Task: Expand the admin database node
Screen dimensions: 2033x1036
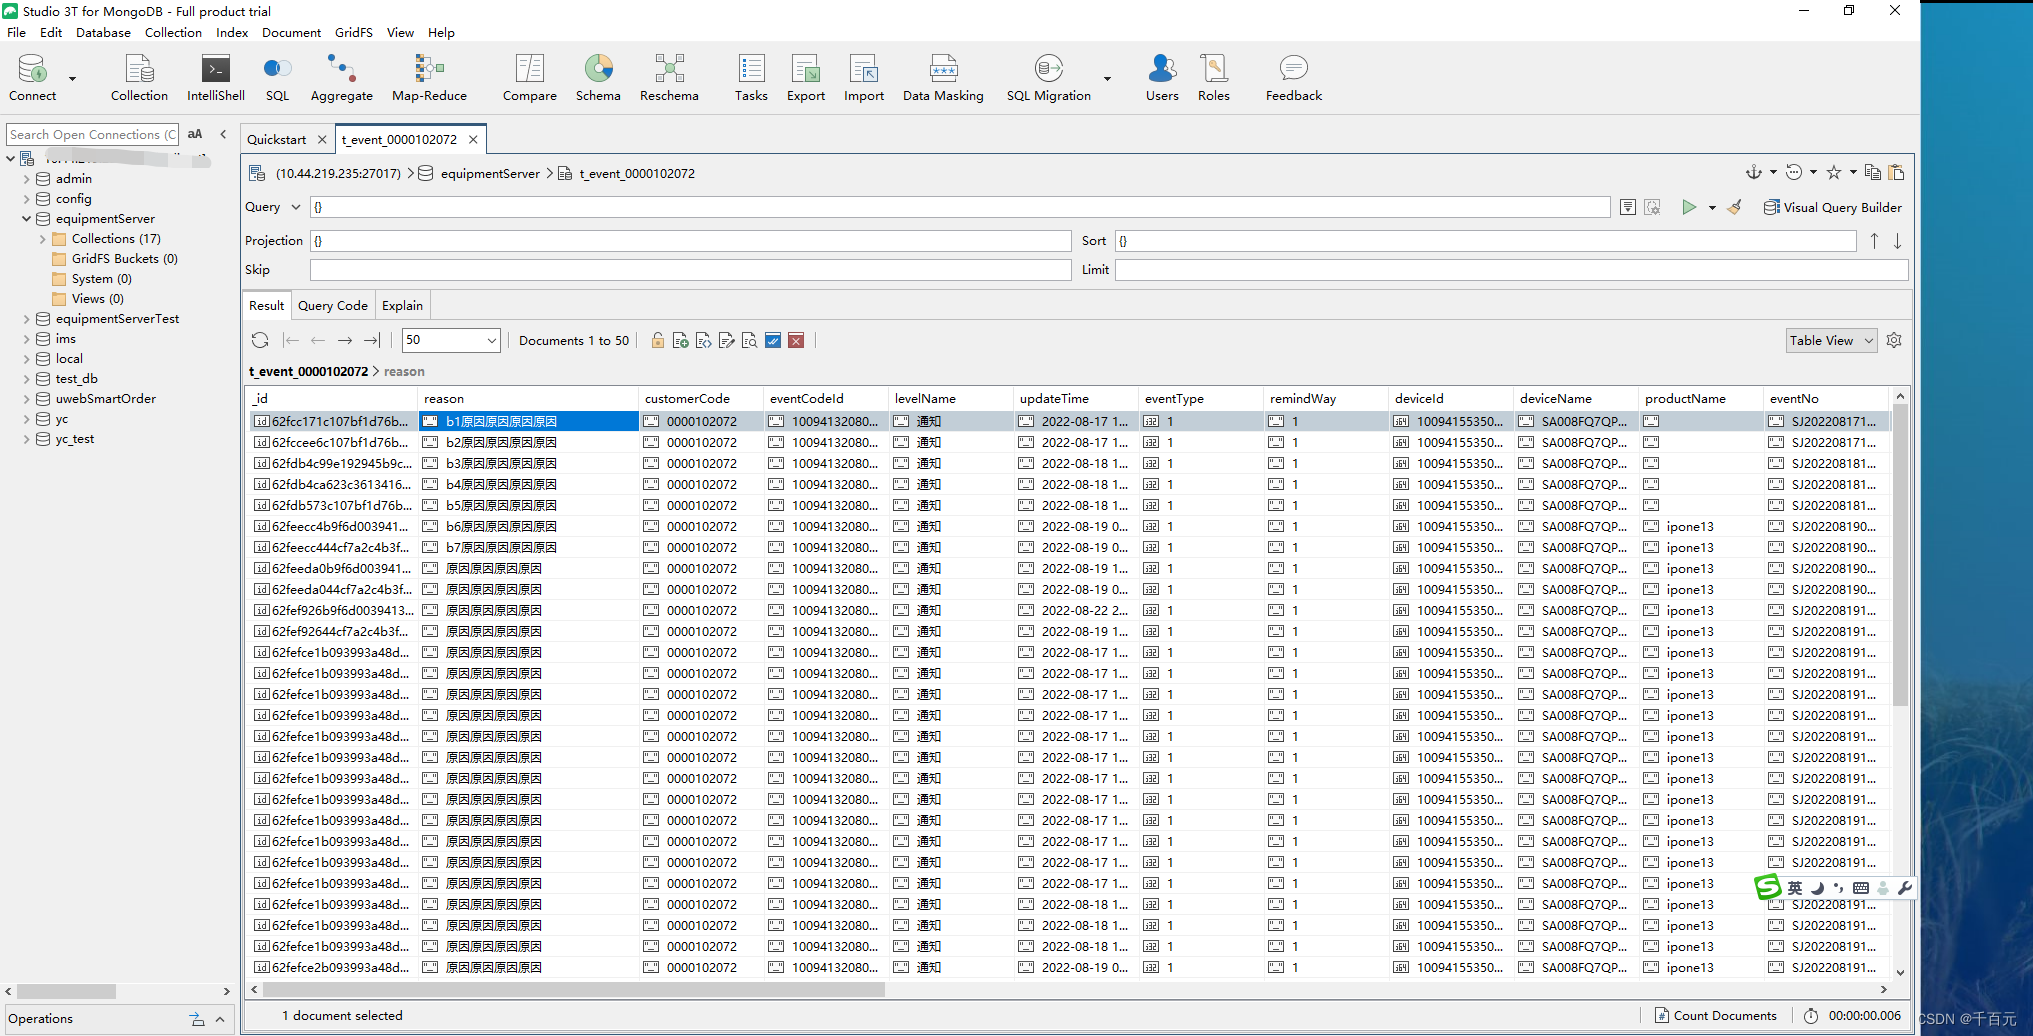Action: 26,179
